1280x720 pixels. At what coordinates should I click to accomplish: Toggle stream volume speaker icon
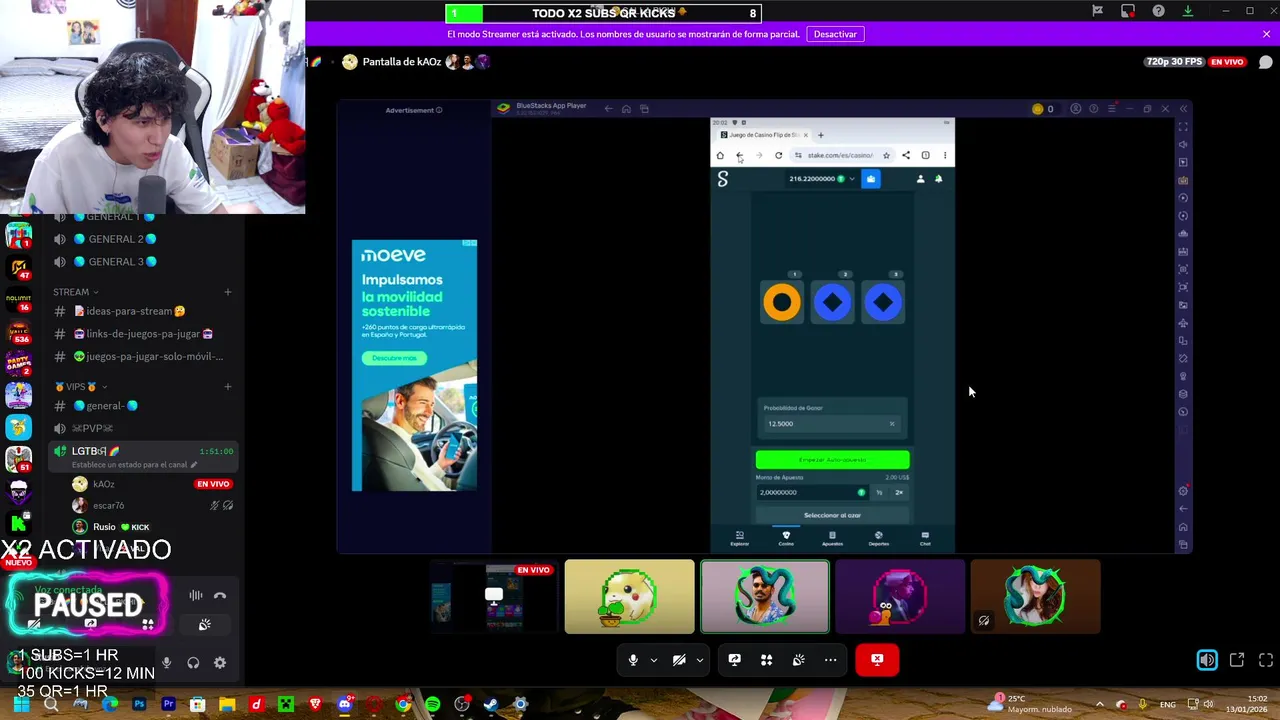point(1207,660)
